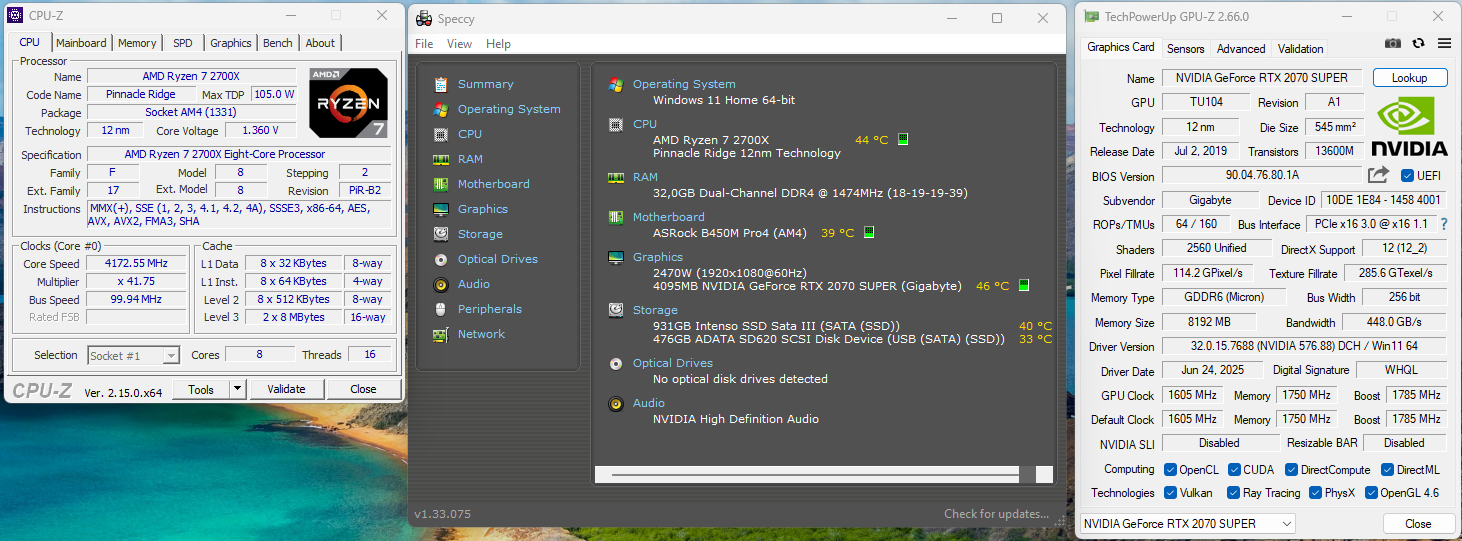Open Help menu in Speccy
The width and height of the screenshot is (1462, 541).
pyautogui.click(x=498, y=44)
